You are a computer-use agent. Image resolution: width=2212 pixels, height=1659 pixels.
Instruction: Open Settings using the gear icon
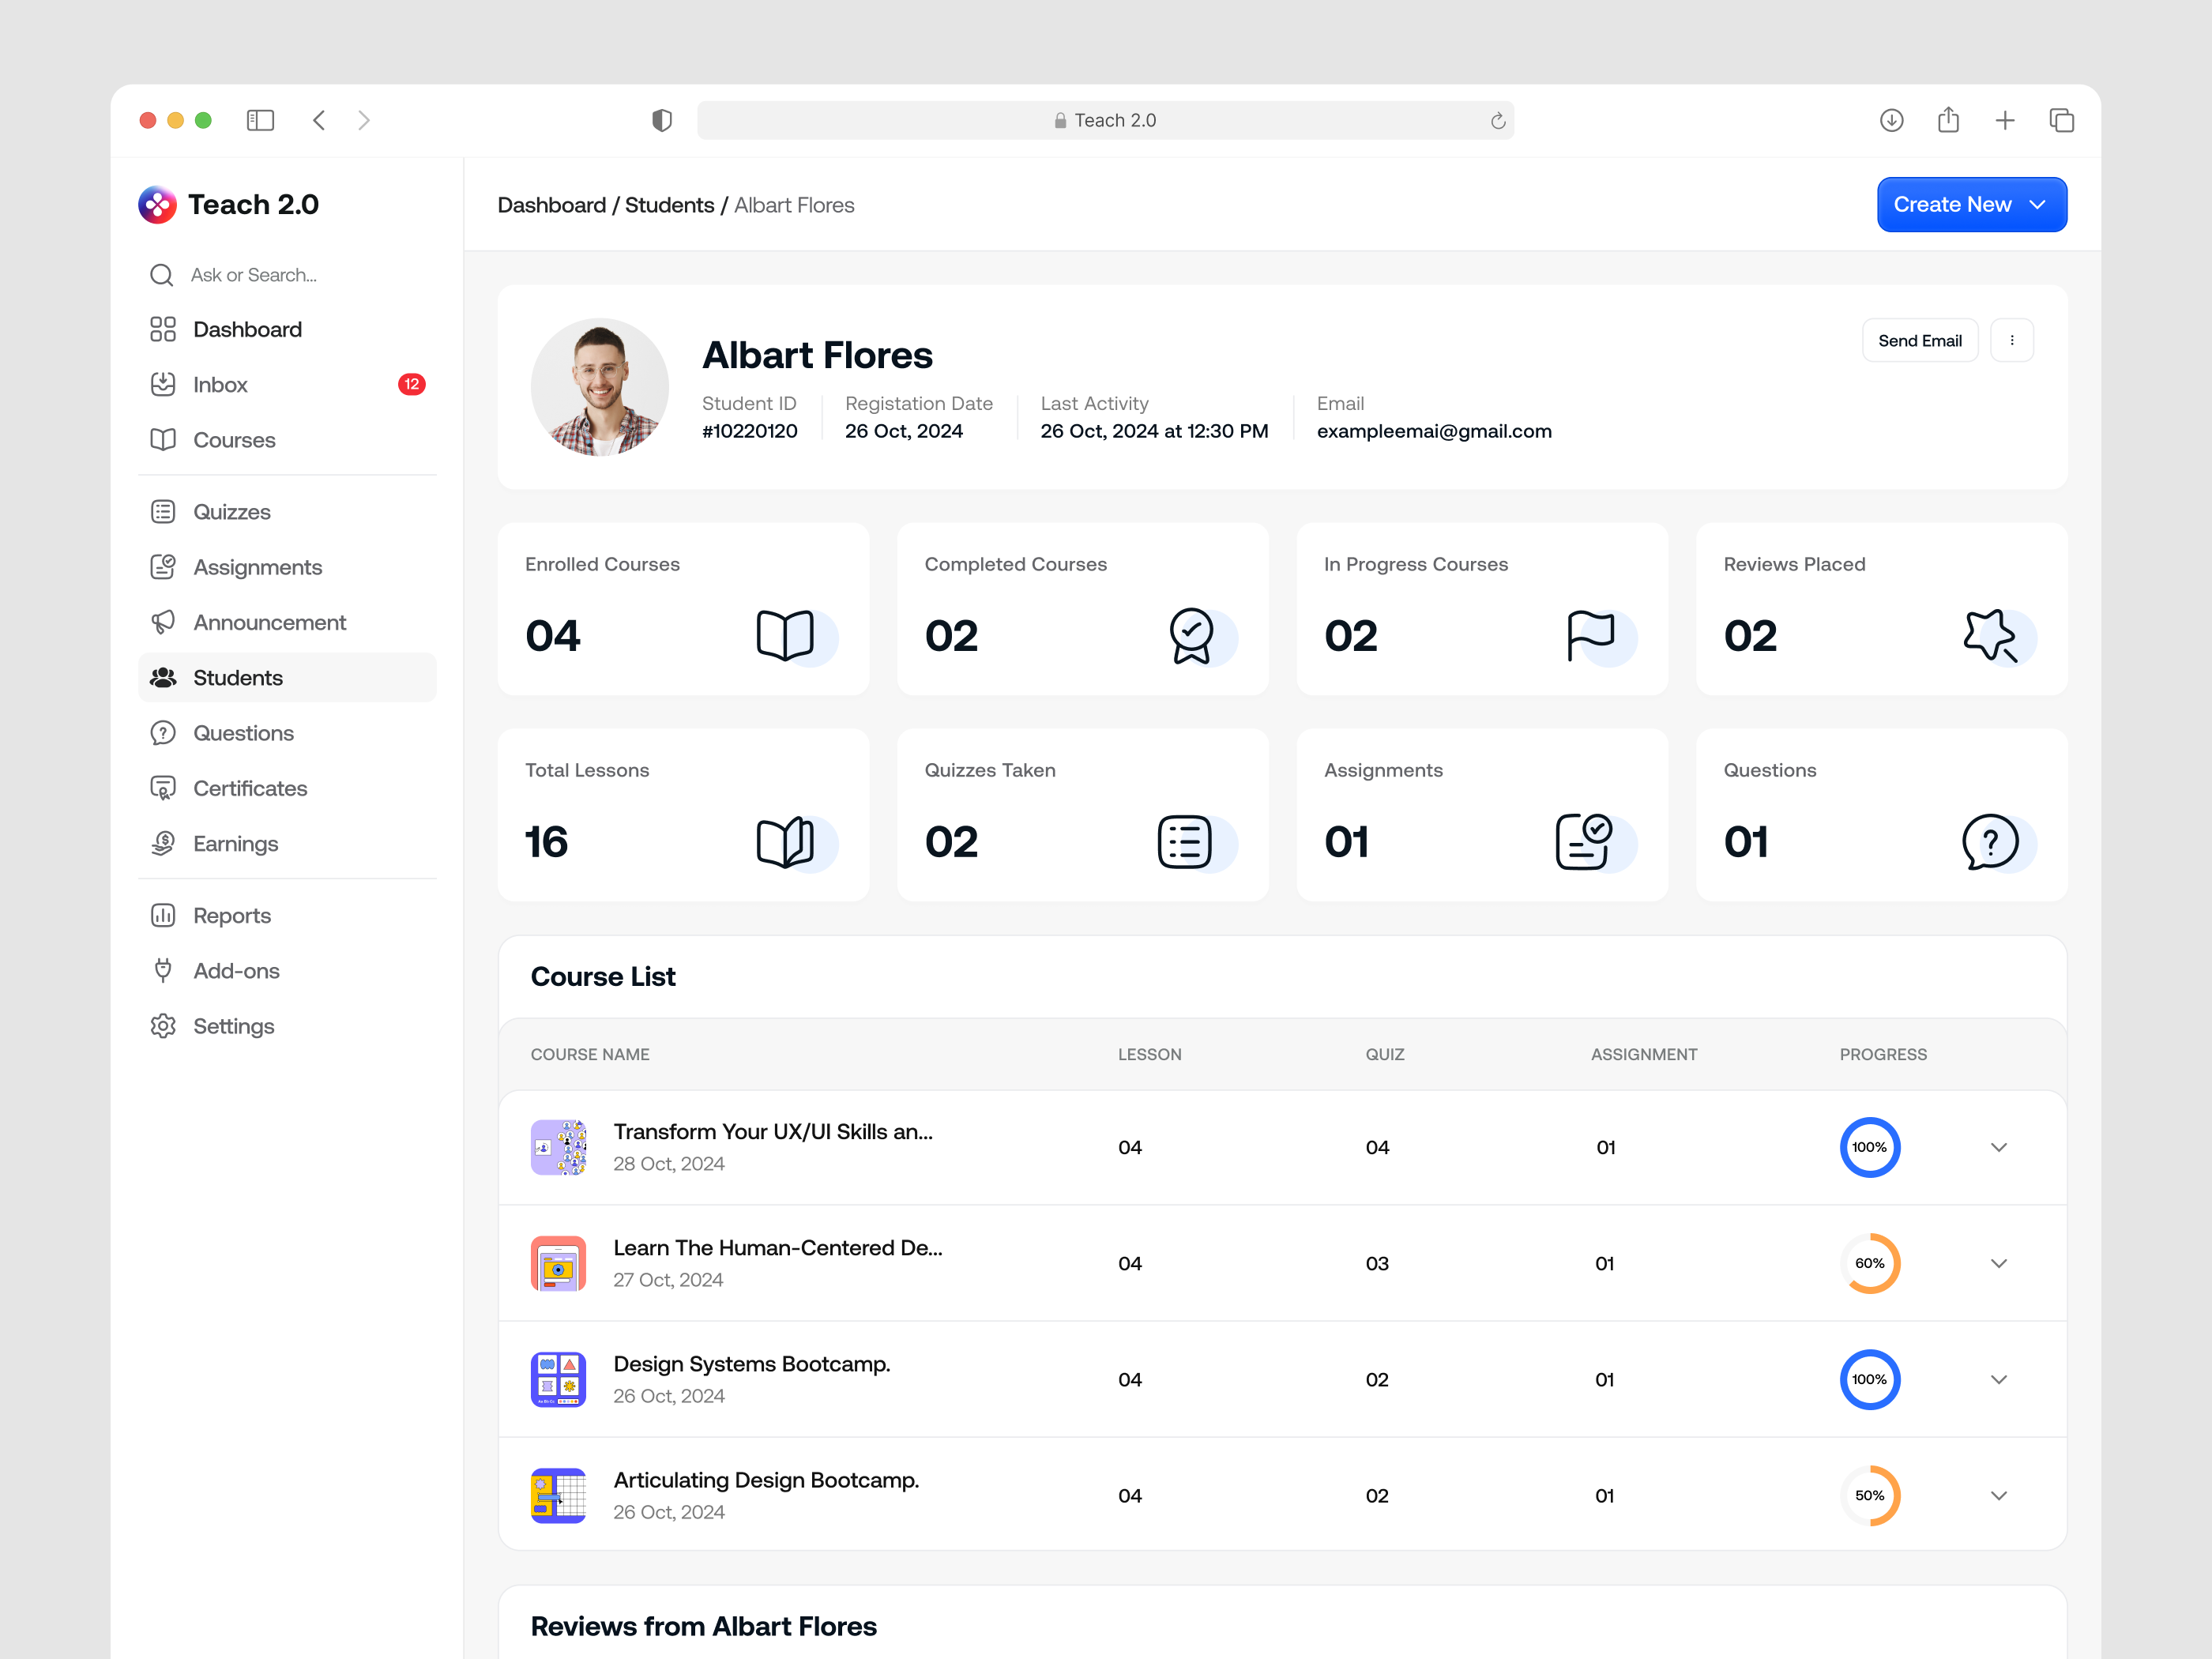click(x=164, y=1026)
